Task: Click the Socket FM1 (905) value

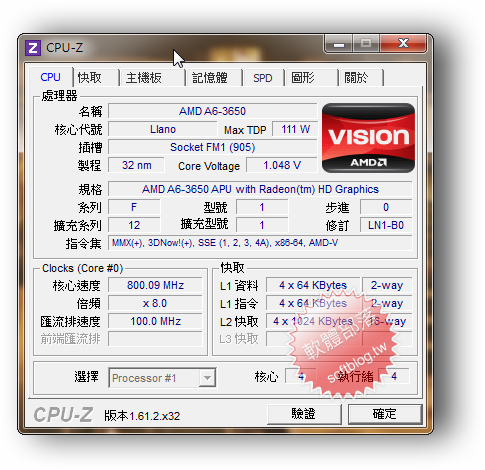Action: click(212, 147)
